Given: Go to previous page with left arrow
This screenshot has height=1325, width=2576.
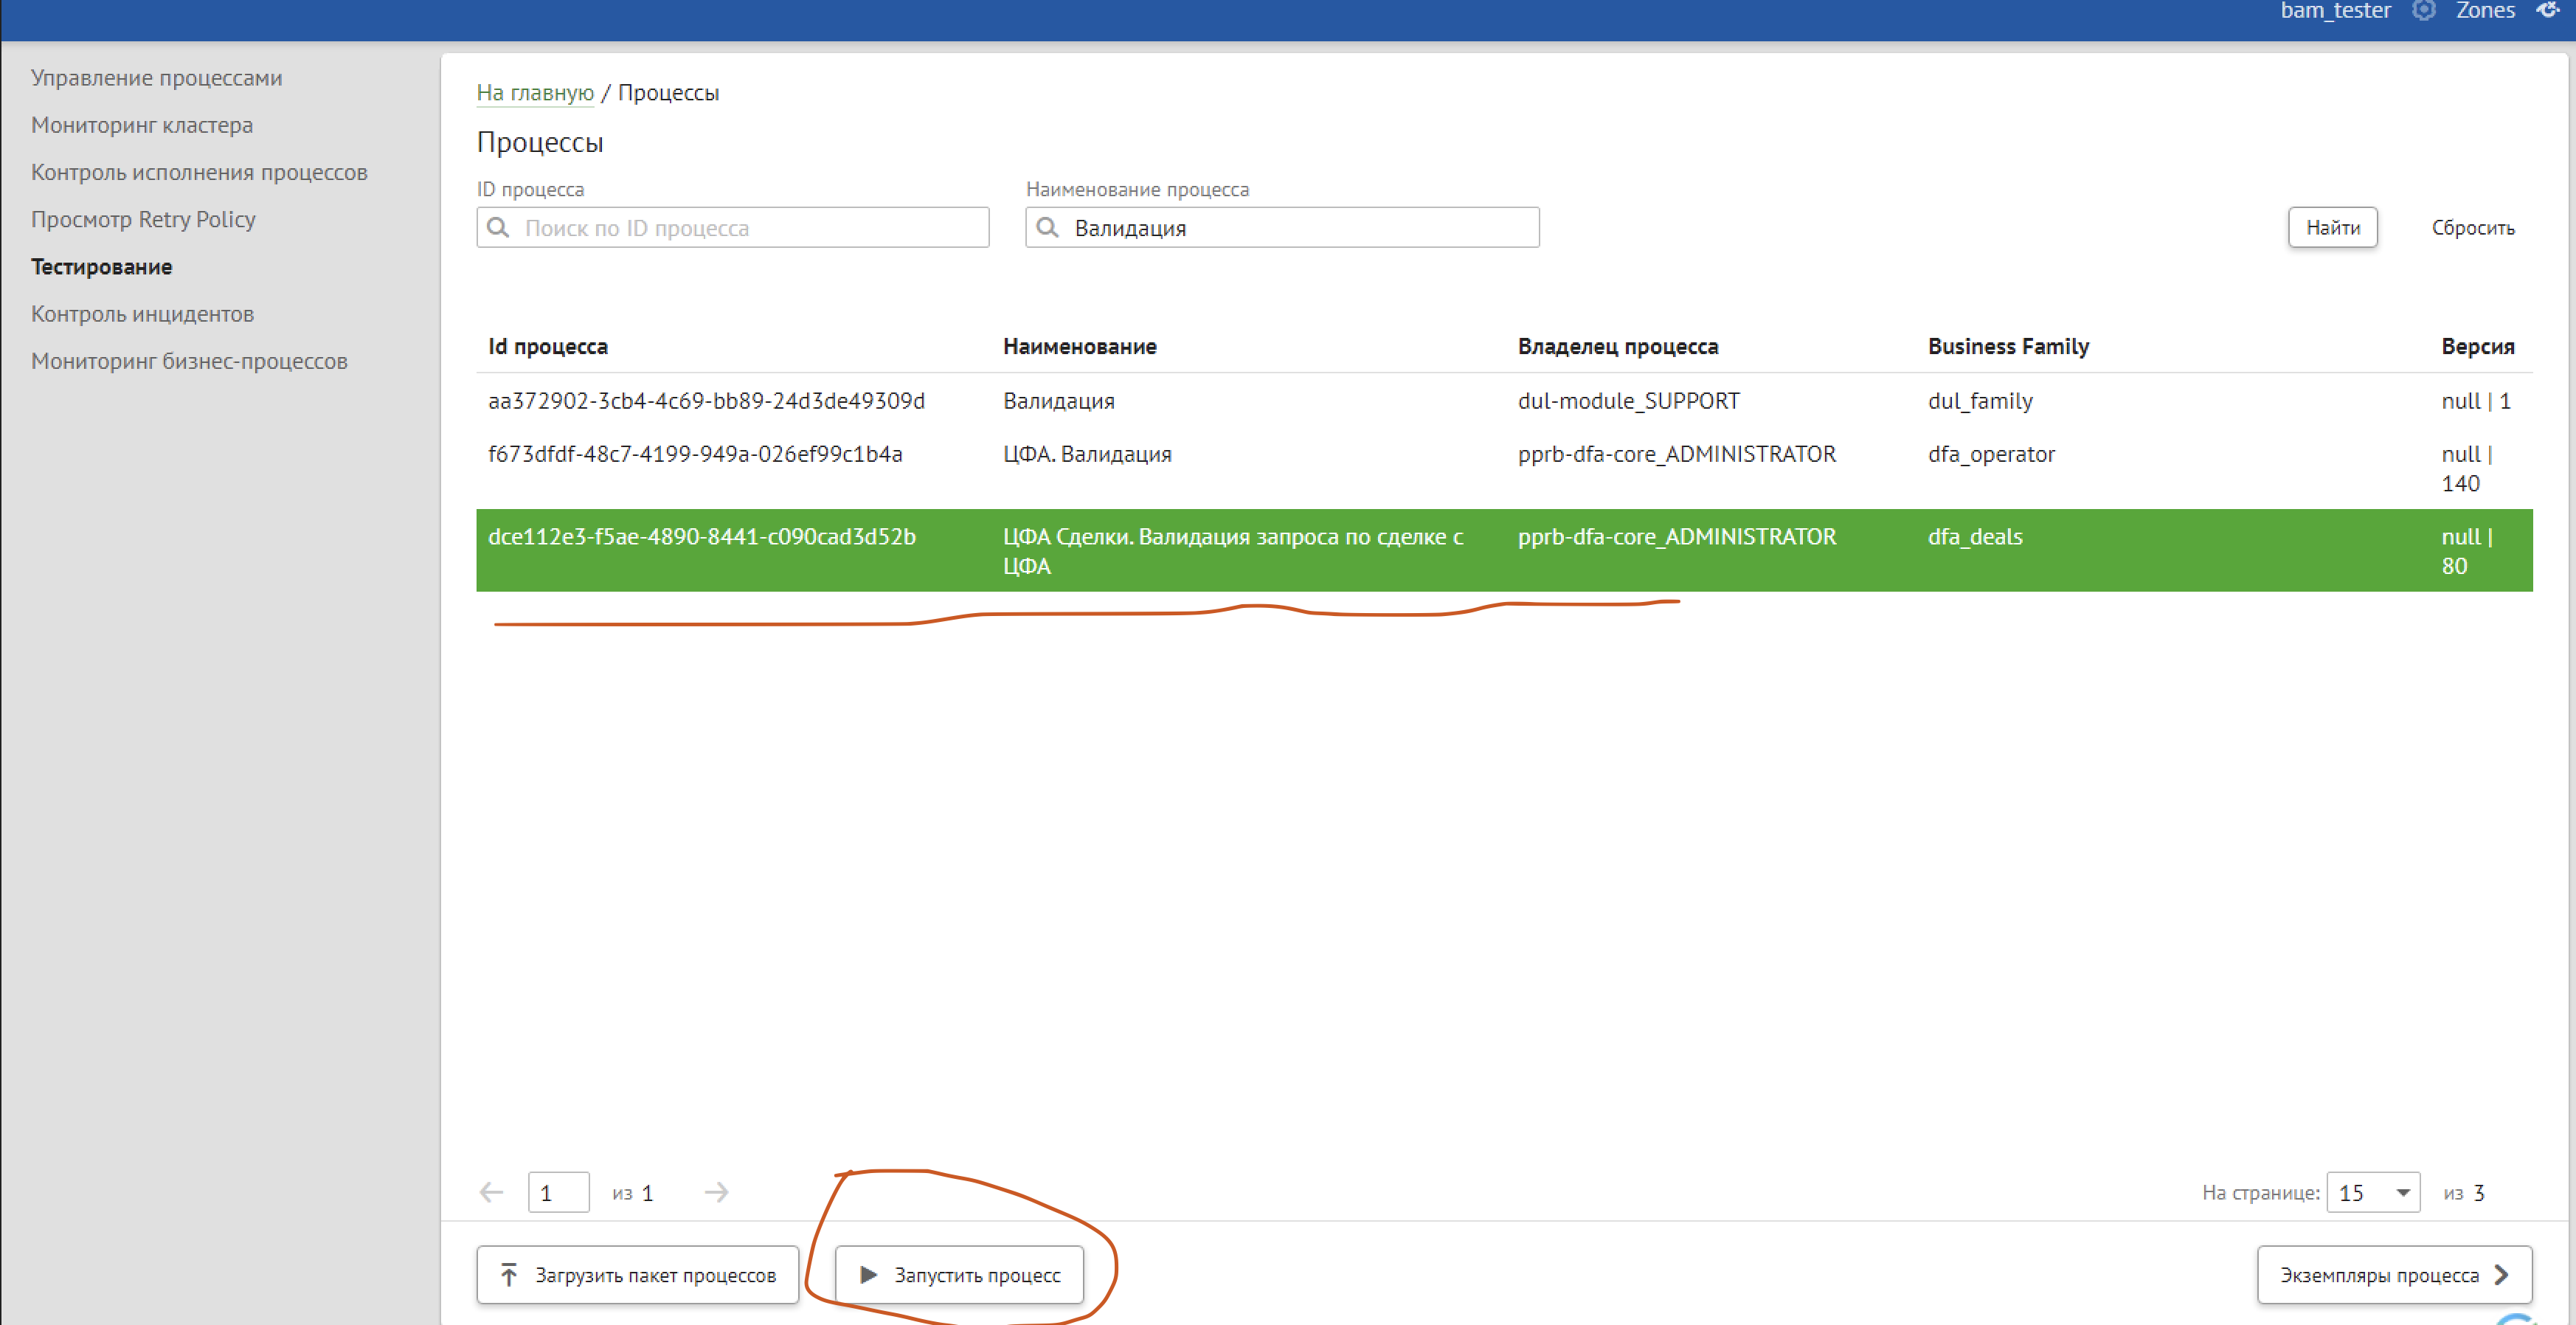Looking at the screenshot, I should click(492, 1192).
